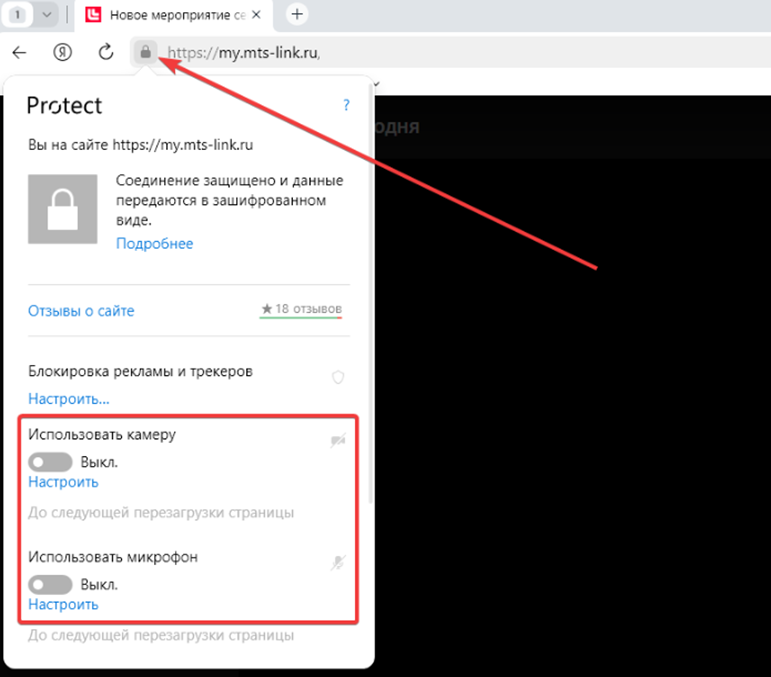
Task: Click the tab counter showing 1
Action: 18,15
